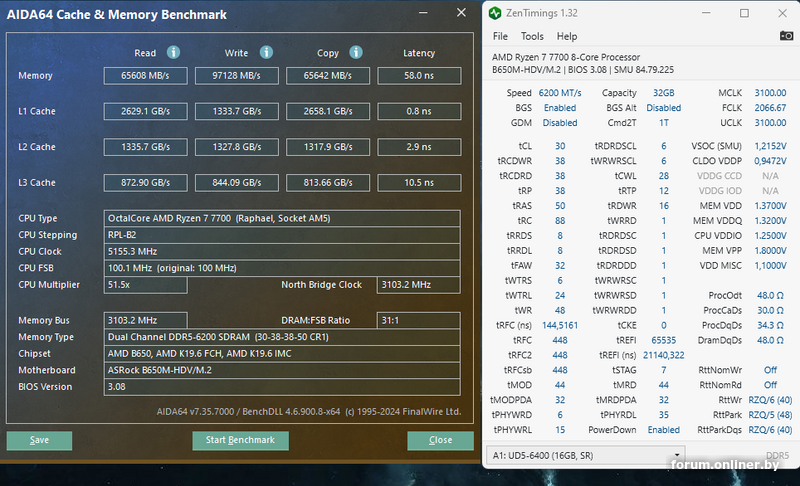Click the Speed value 6200 MT/s
The image size is (800, 486).
pyautogui.click(x=560, y=93)
